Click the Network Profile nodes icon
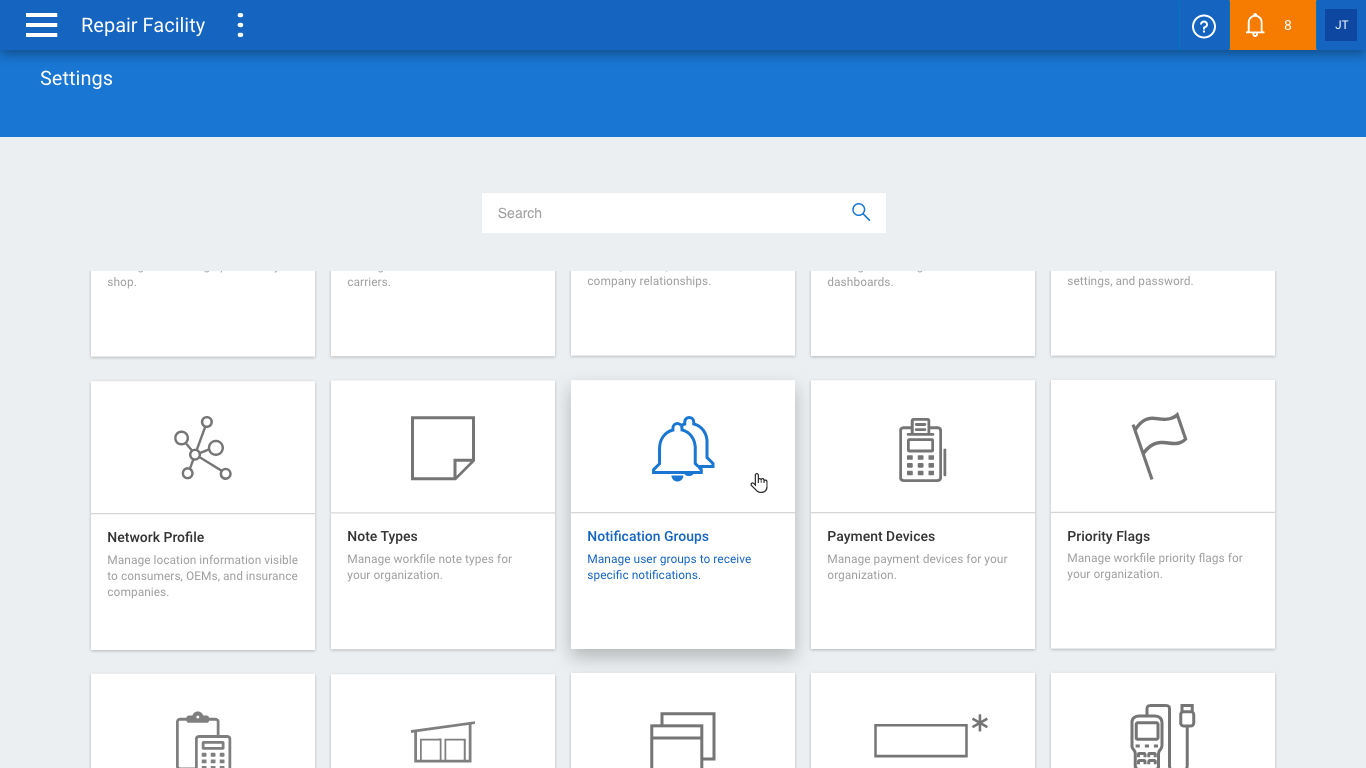1366x768 pixels. point(203,448)
